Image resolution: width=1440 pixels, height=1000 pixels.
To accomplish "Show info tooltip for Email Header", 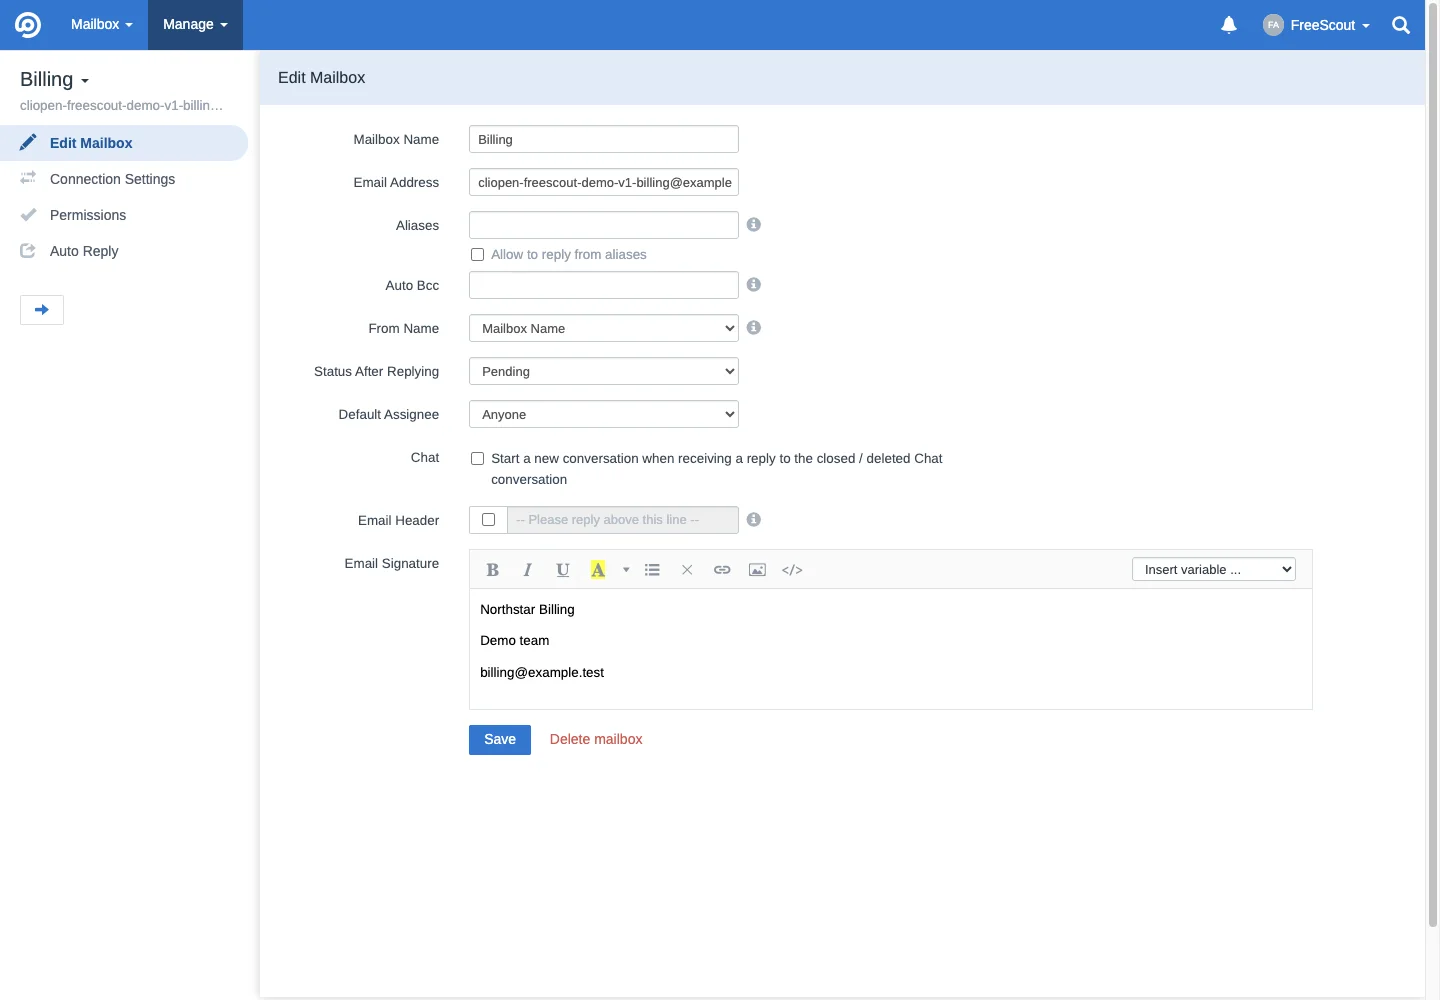I will 754,520.
